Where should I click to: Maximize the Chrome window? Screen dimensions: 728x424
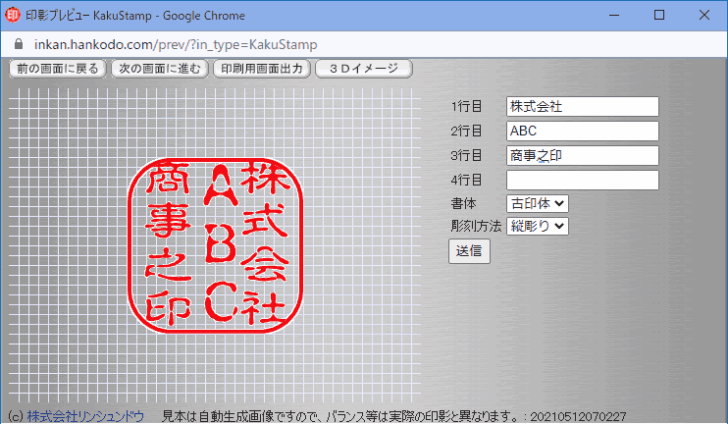point(658,15)
